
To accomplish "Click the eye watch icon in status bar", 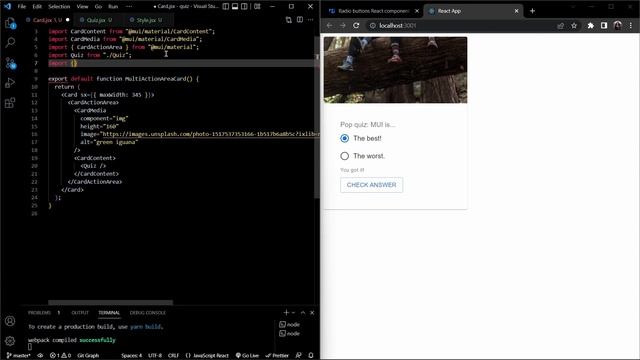I will (x=40, y=356).
